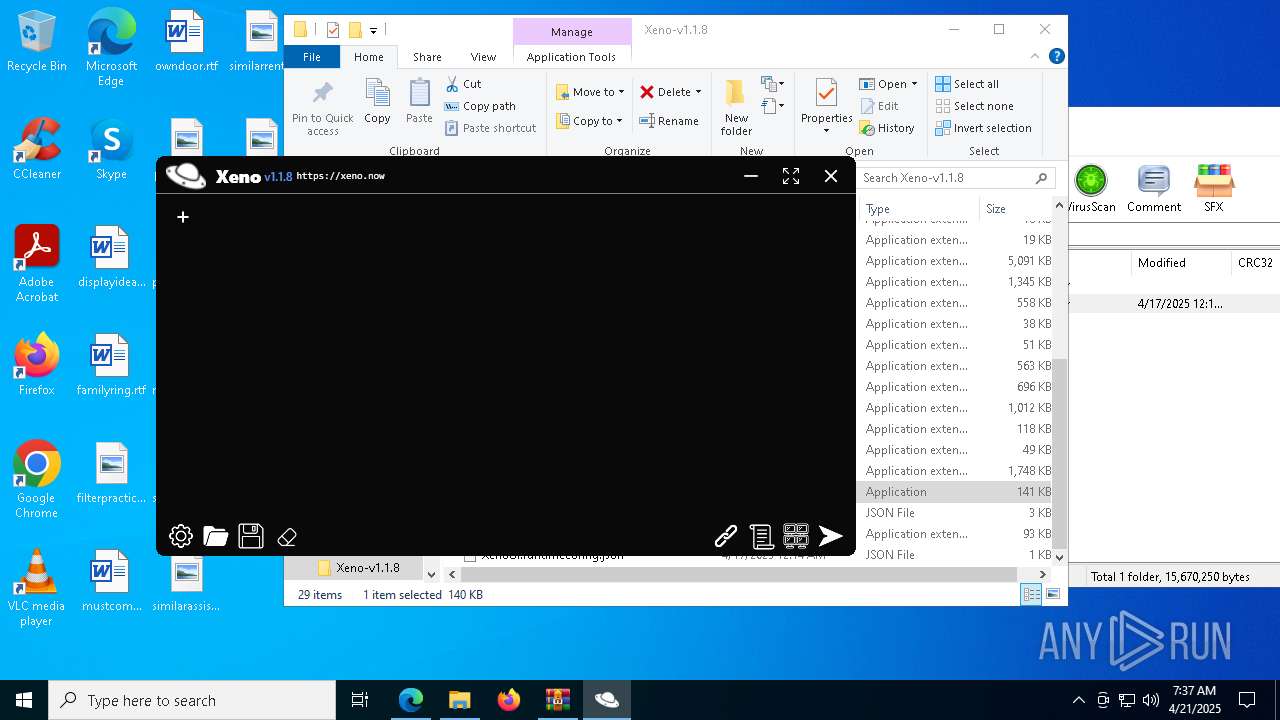
Task: Click Cut in the ribbon
Action: point(463,84)
